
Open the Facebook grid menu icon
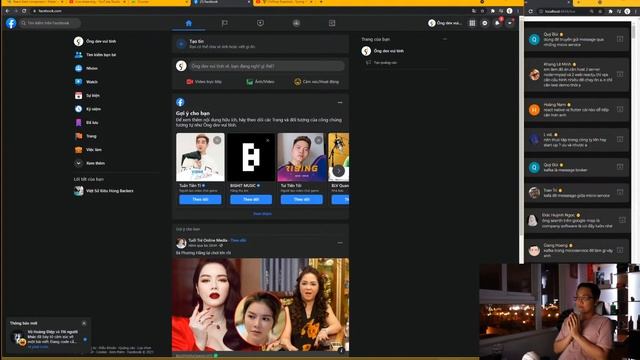click(x=472, y=23)
